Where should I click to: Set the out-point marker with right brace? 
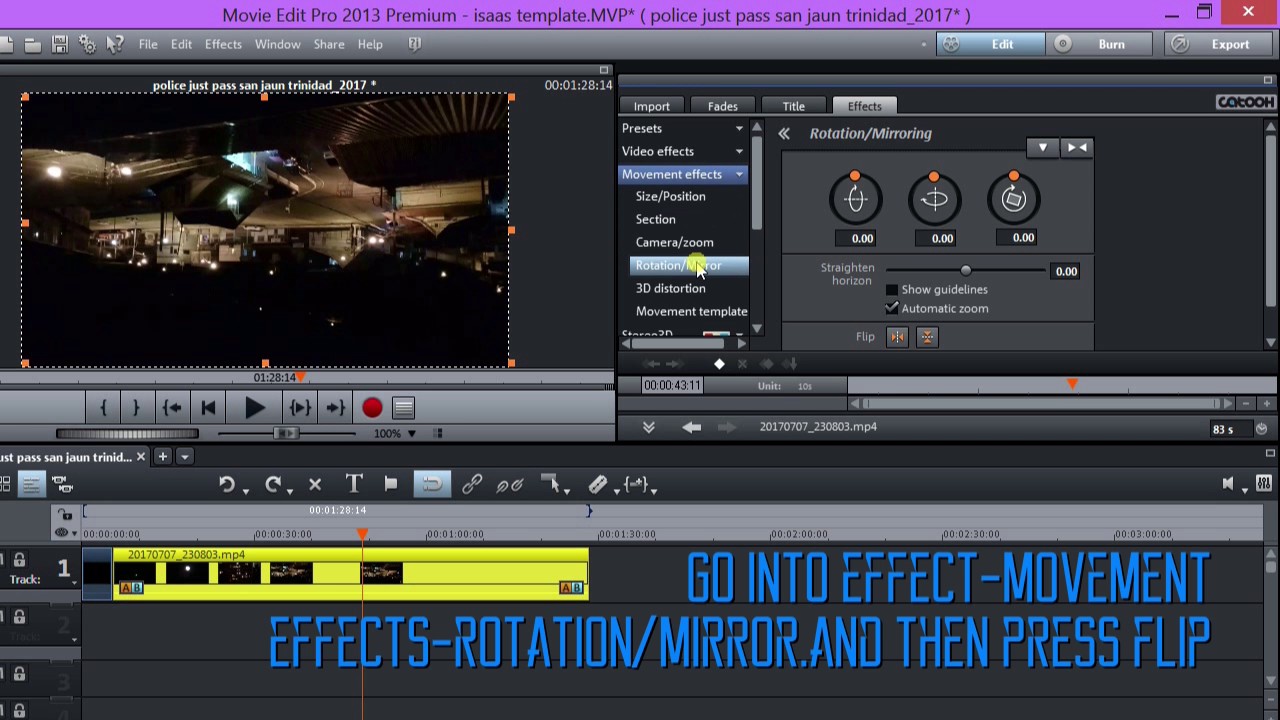point(135,408)
